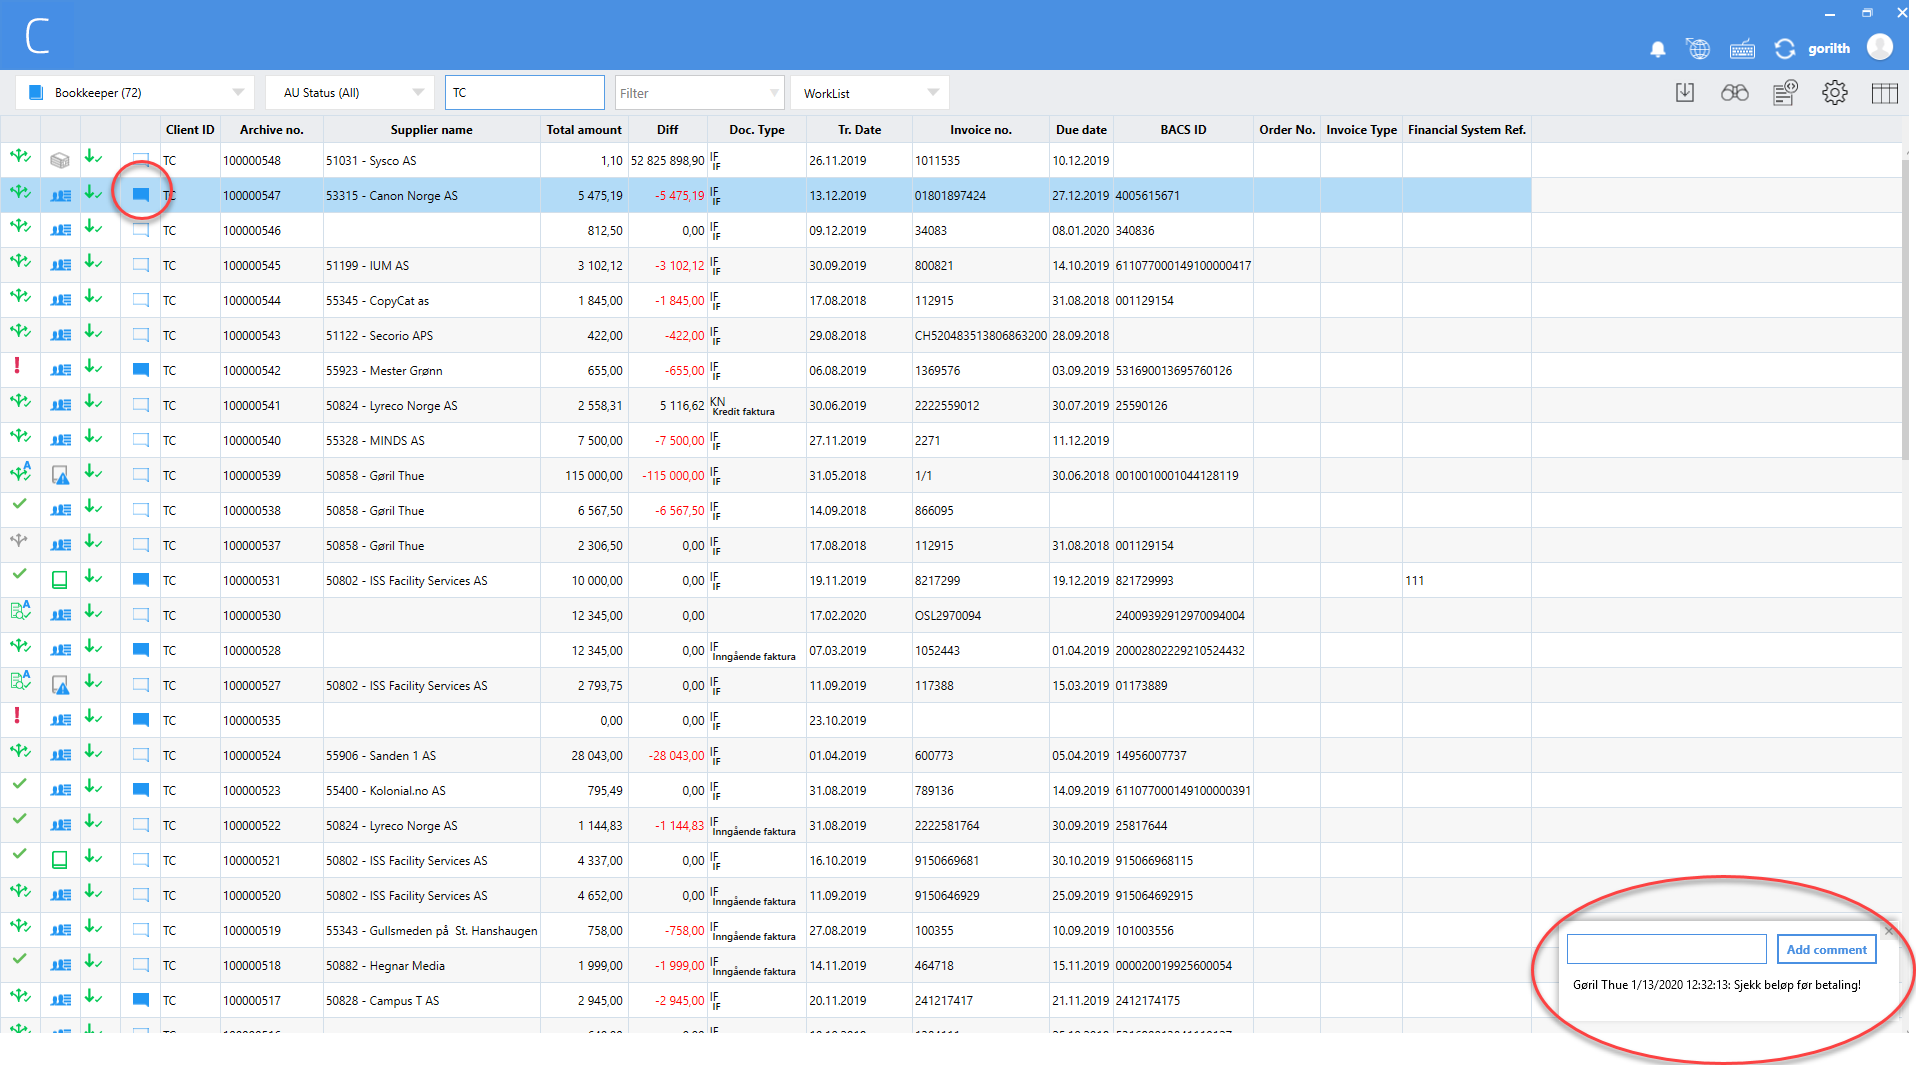Expand the WorkList dropdown
The image size is (1916, 1065).
point(932,93)
